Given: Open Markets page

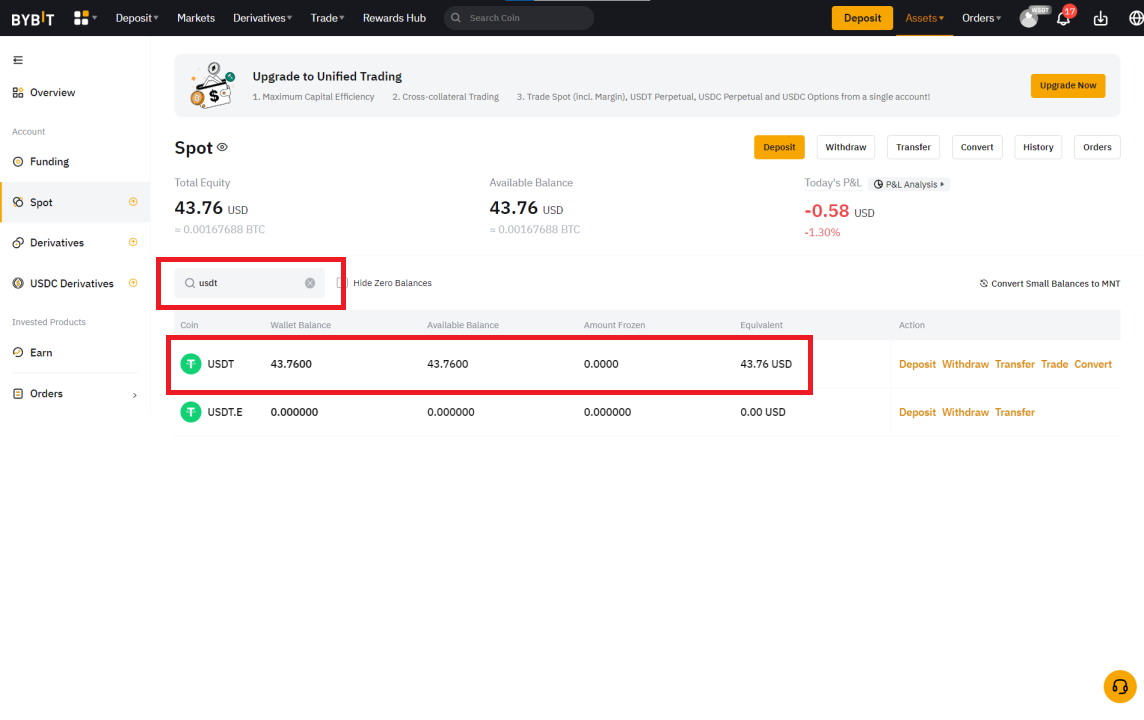Looking at the screenshot, I should [x=196, y=18].
